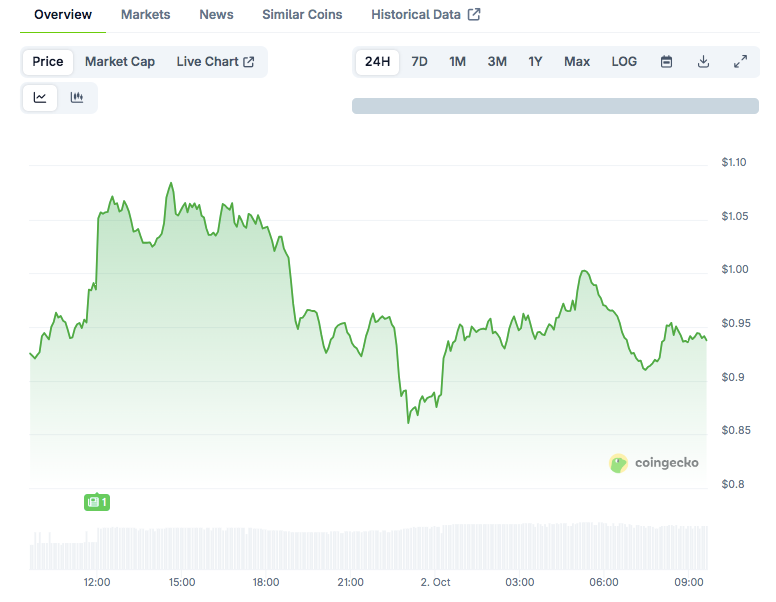This screenshot has height=602, width=776.
Task: Click the news event marker badge
Action: coord(97,501)
